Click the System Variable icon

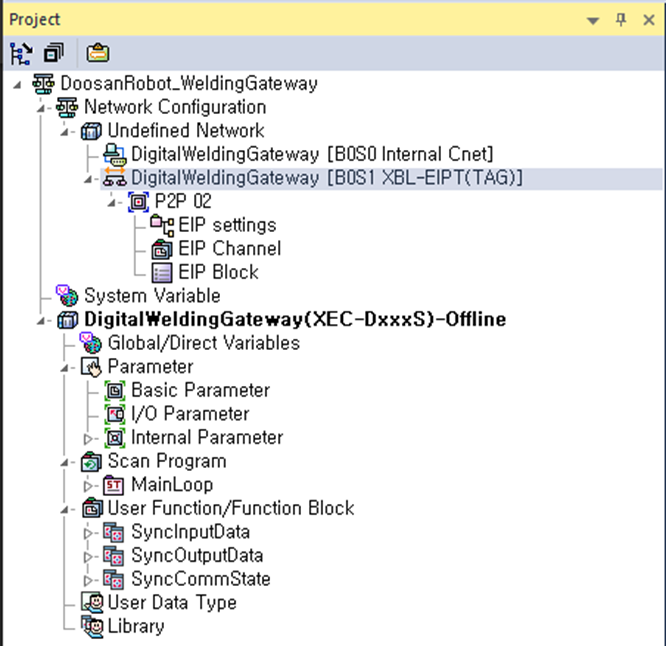[69, 296]
